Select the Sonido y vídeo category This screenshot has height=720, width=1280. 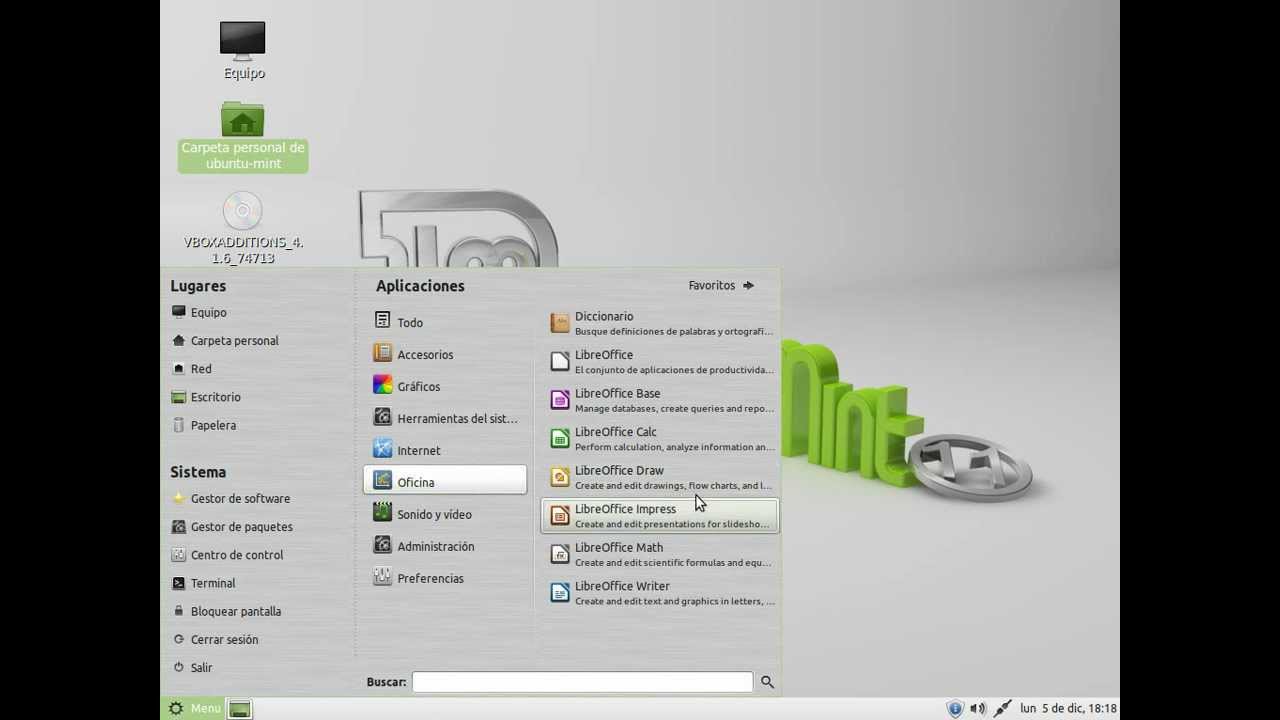point(445,514)
